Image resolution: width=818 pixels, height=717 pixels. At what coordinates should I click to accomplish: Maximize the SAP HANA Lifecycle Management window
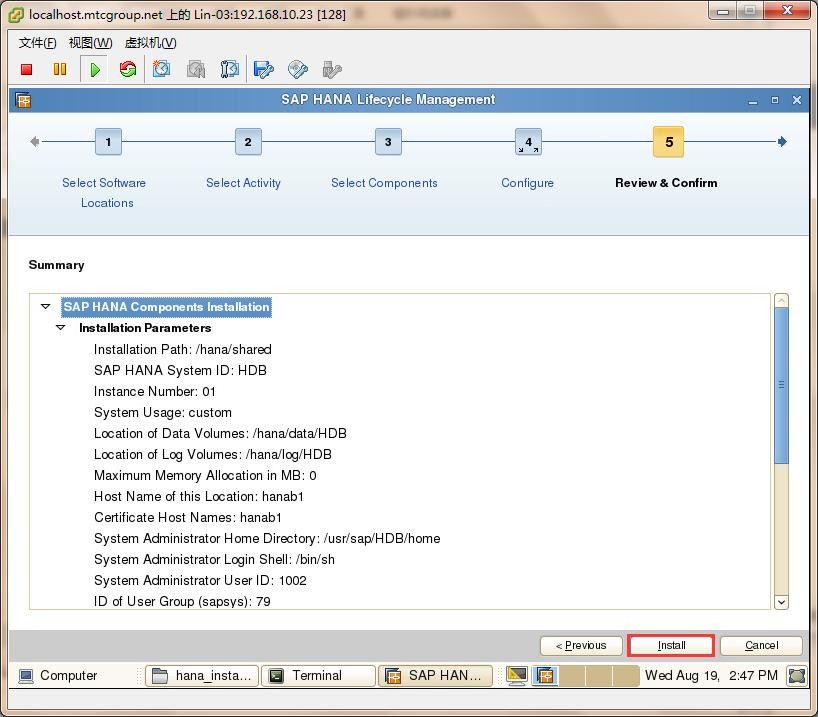(775, 100)
